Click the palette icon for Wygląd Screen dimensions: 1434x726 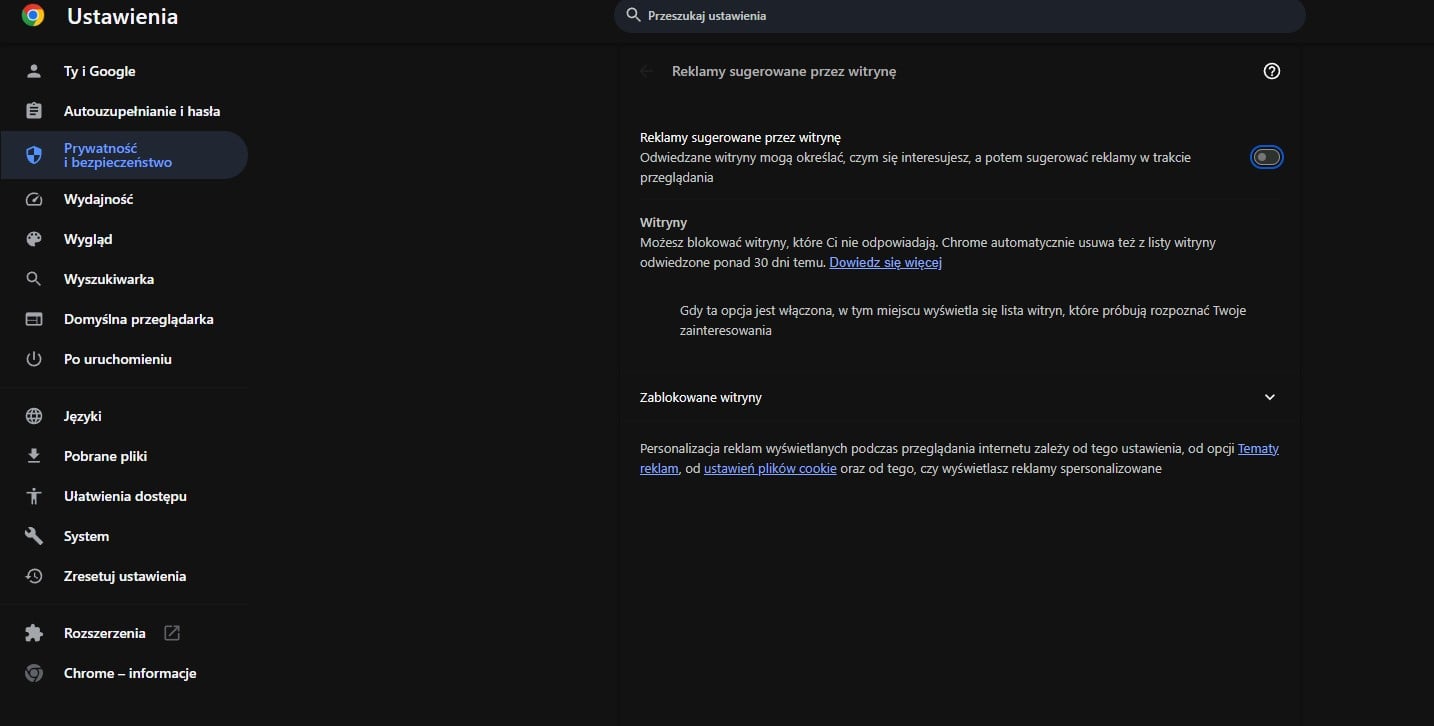(34, 239)
